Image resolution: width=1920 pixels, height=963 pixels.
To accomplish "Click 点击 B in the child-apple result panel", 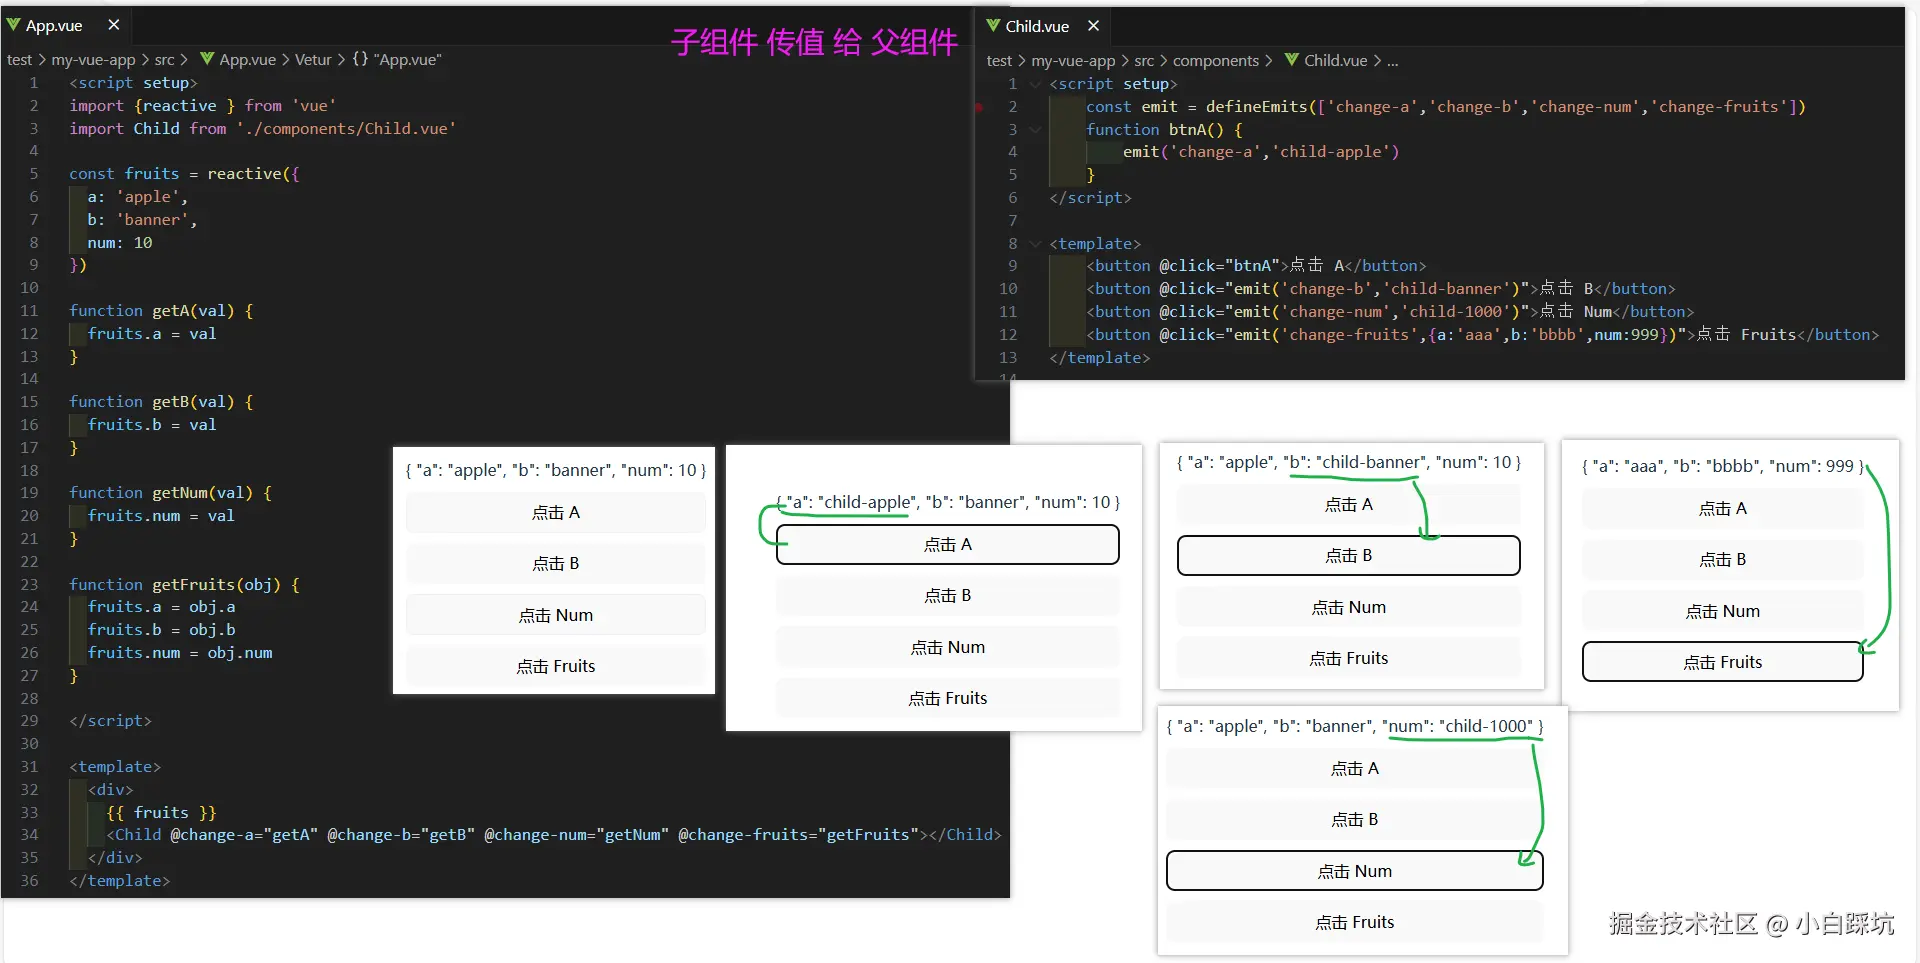I will (948, 596).
